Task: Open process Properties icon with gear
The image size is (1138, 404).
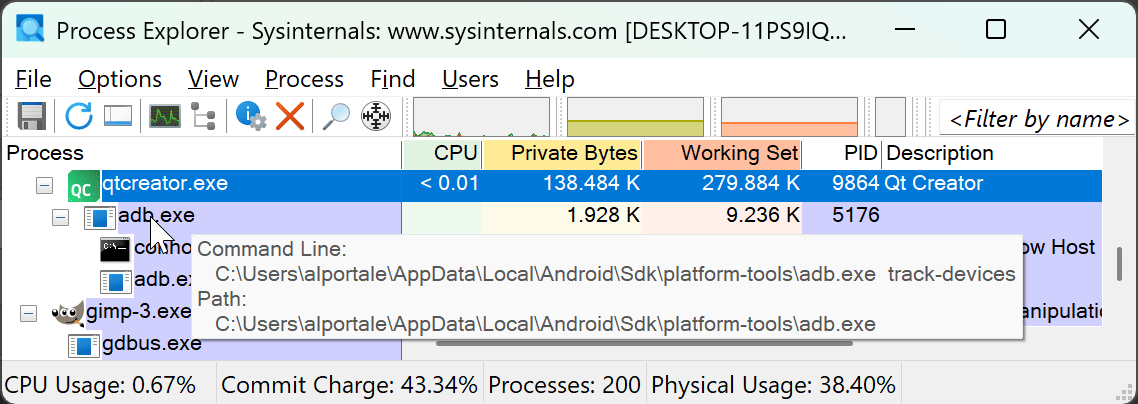Action: point(252,116)
